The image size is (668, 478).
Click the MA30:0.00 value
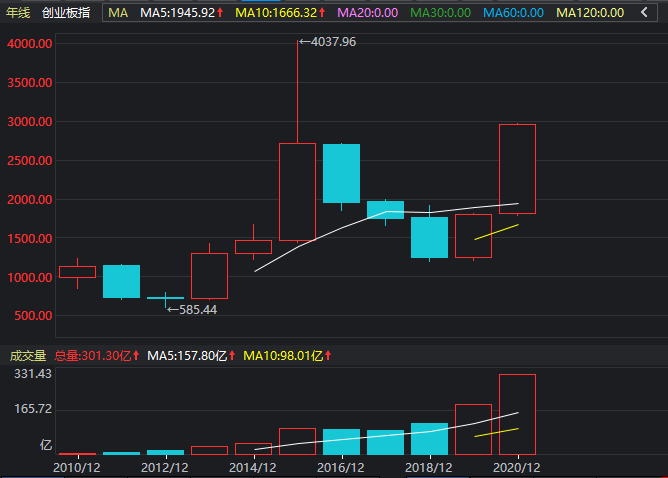[x=441, y=13]
